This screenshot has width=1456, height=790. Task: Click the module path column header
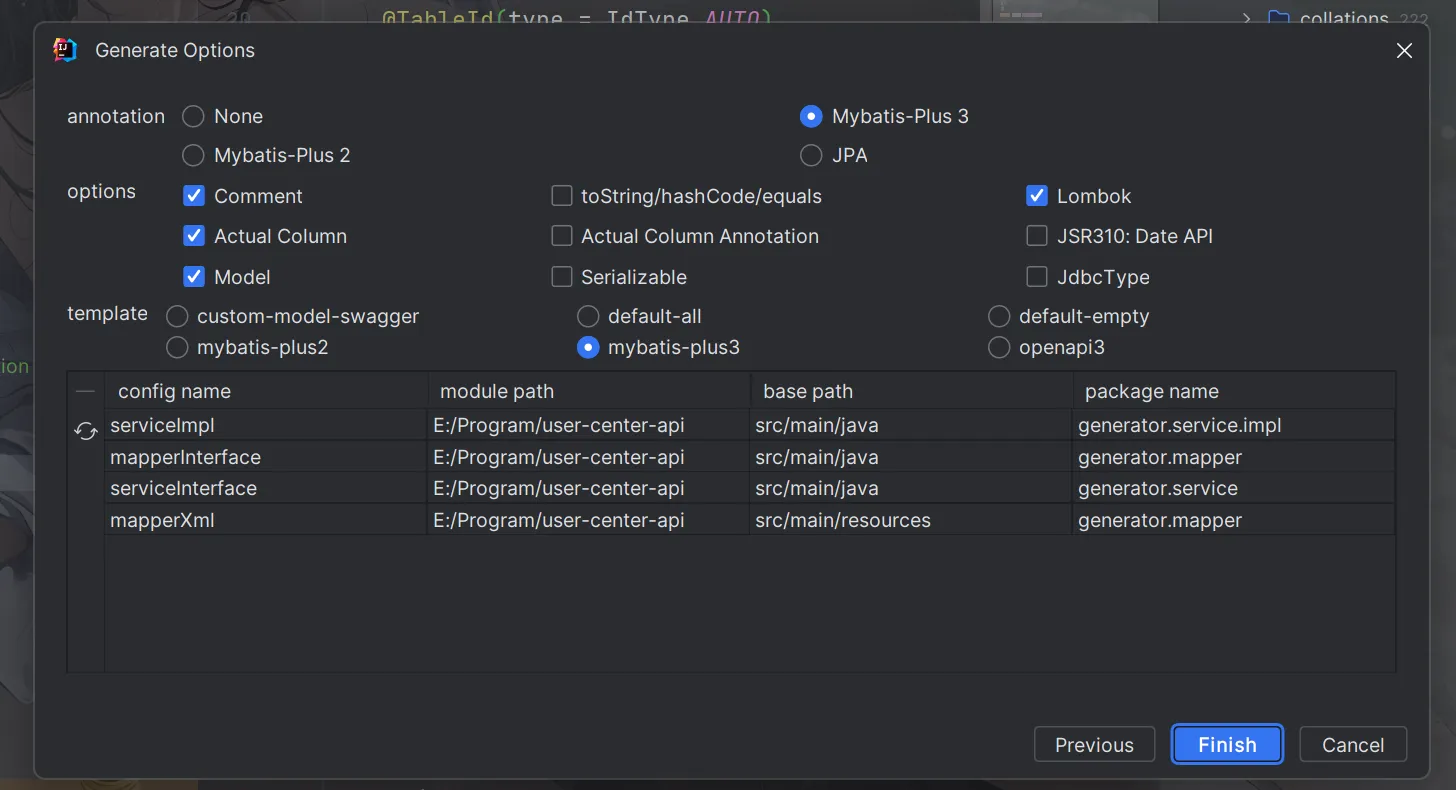pos(589,391)
